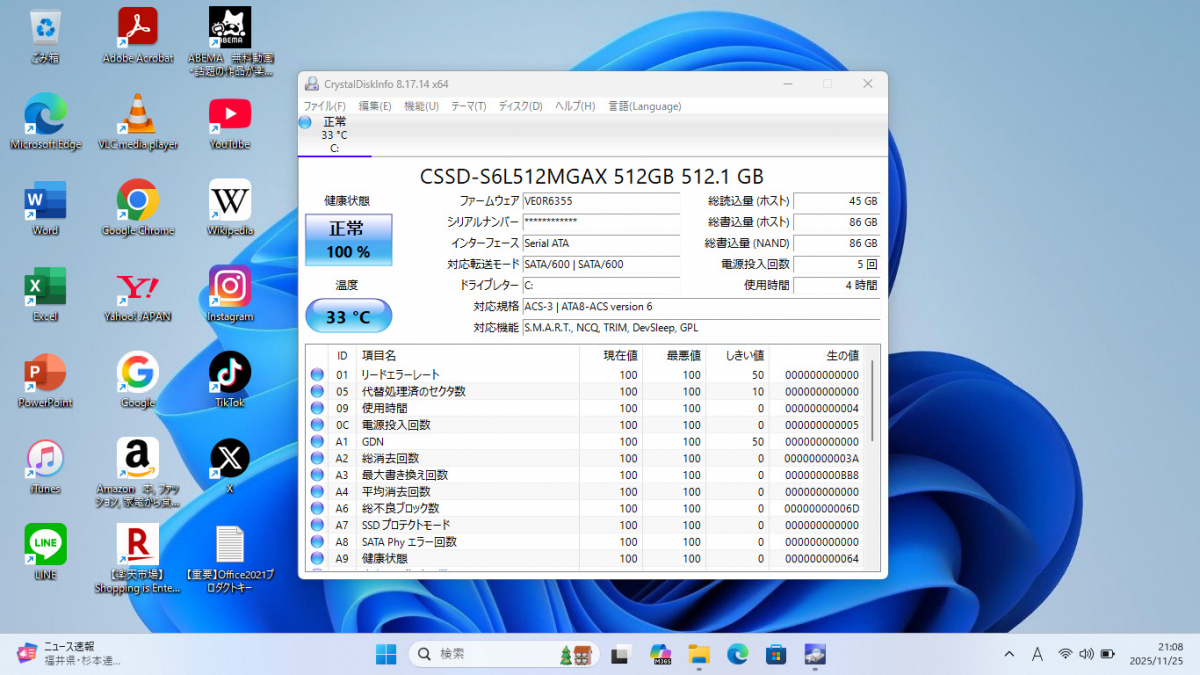The image size is (1200, 675).
Task: Click the 正常 100 % health status button
Action: (348, 240)
